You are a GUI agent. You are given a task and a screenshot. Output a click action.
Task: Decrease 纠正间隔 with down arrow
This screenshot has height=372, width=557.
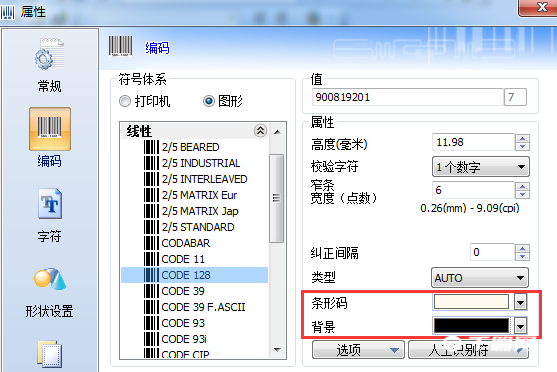[x=522, y=256]
